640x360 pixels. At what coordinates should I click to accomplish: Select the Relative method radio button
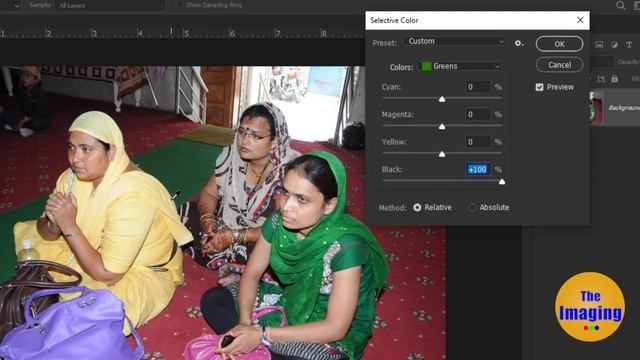(x=417, y=207)
